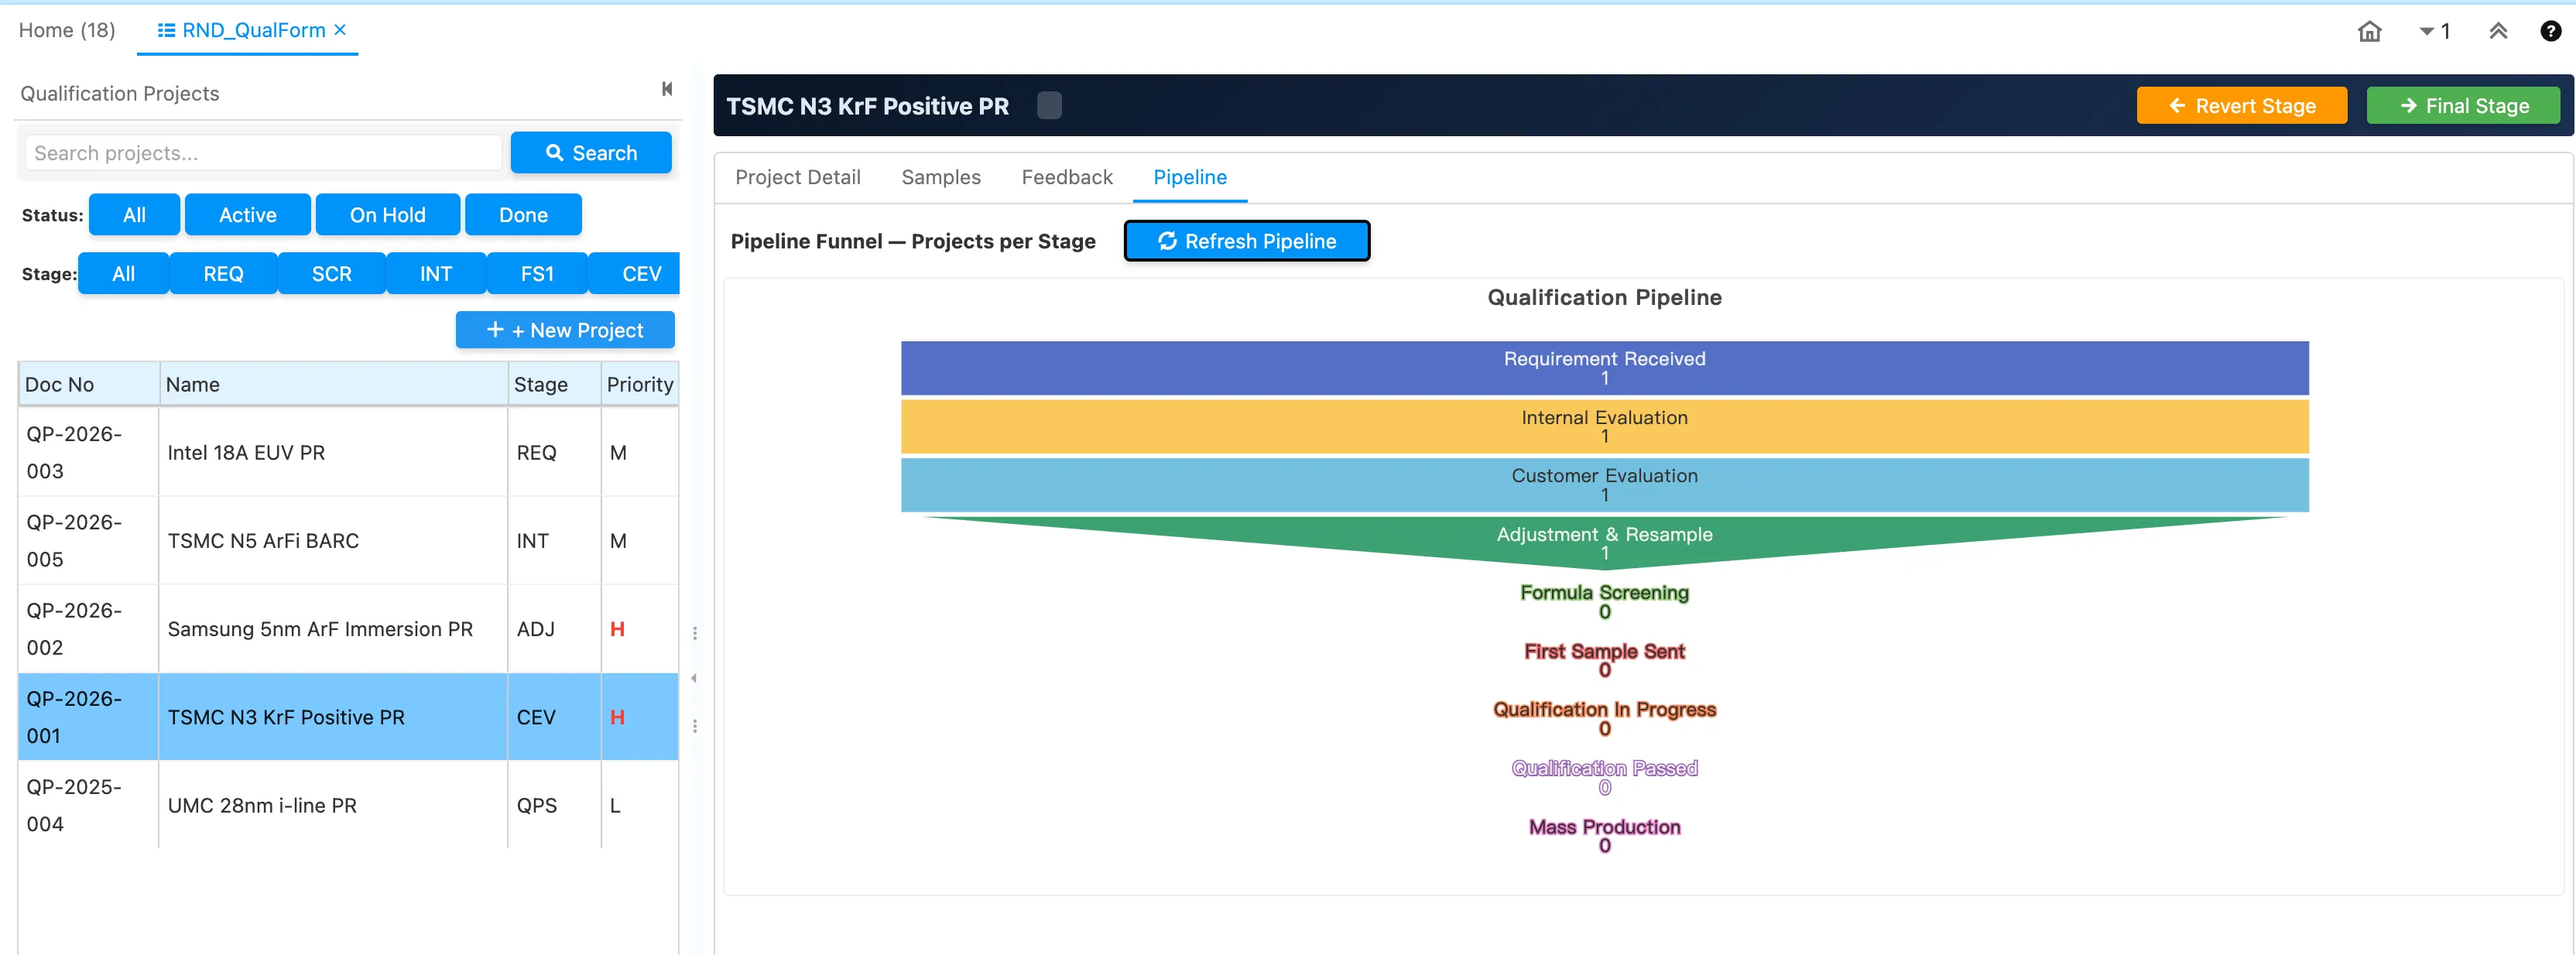The image size is (2576, 955).
Task: Click the Stage column header
Action: point(540,384)
